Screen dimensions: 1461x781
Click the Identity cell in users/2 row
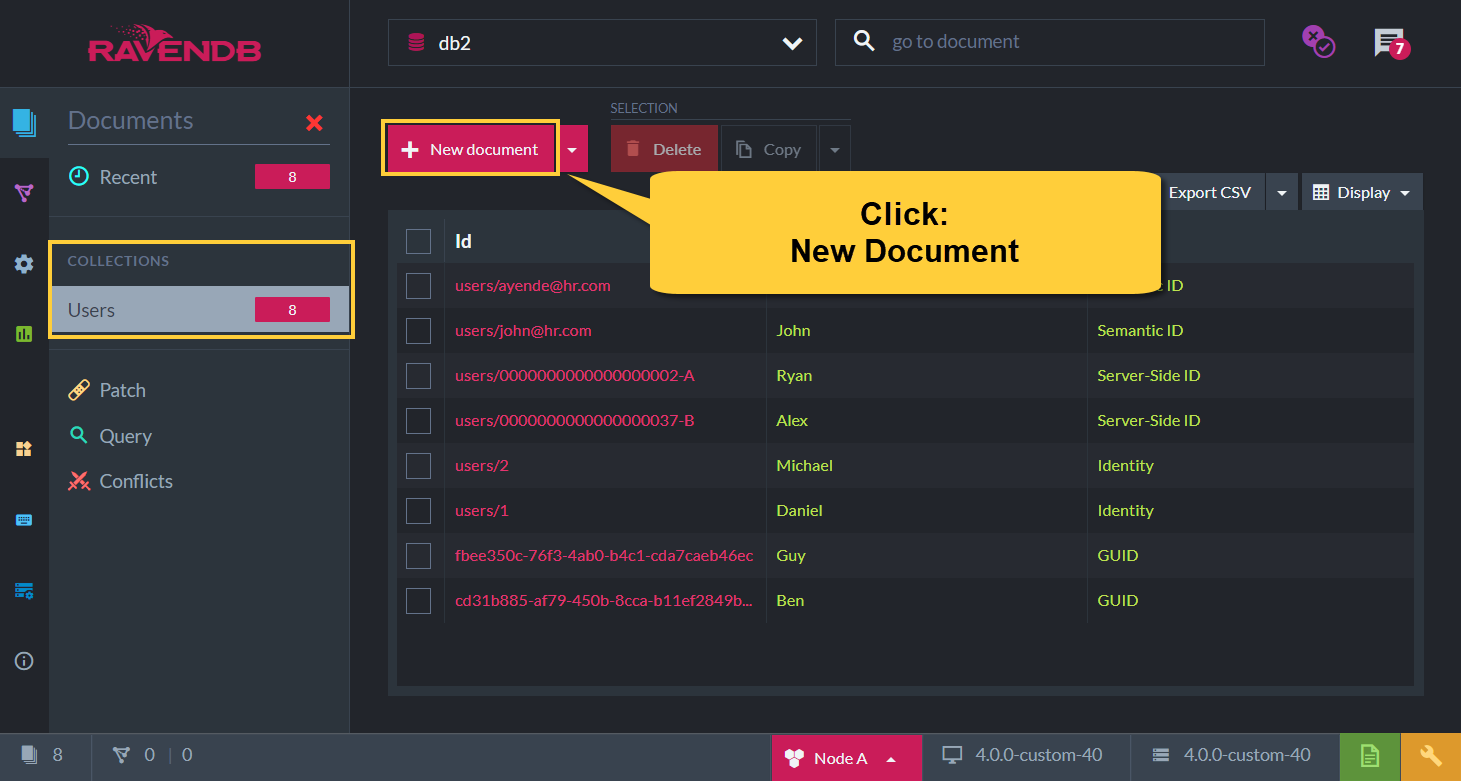tap(1125, 465)
